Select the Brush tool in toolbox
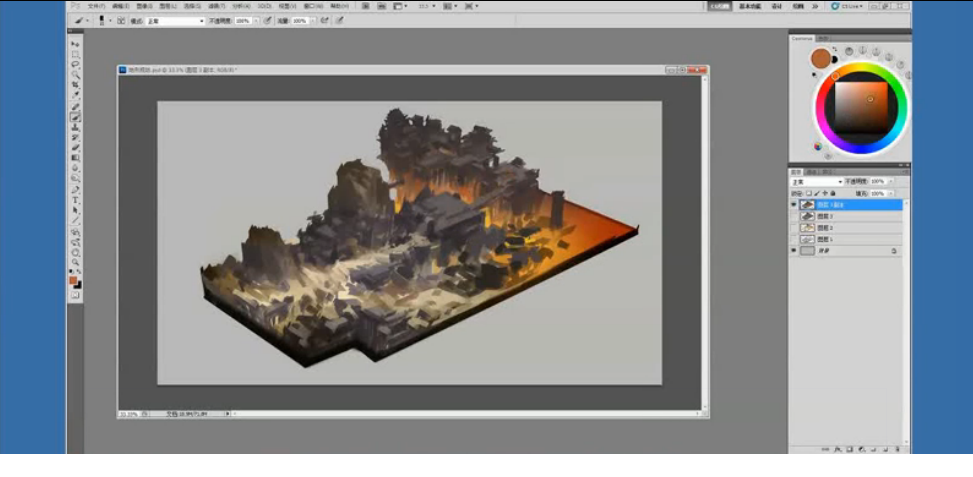The image size is (973, 477). [x=76, y=117]
